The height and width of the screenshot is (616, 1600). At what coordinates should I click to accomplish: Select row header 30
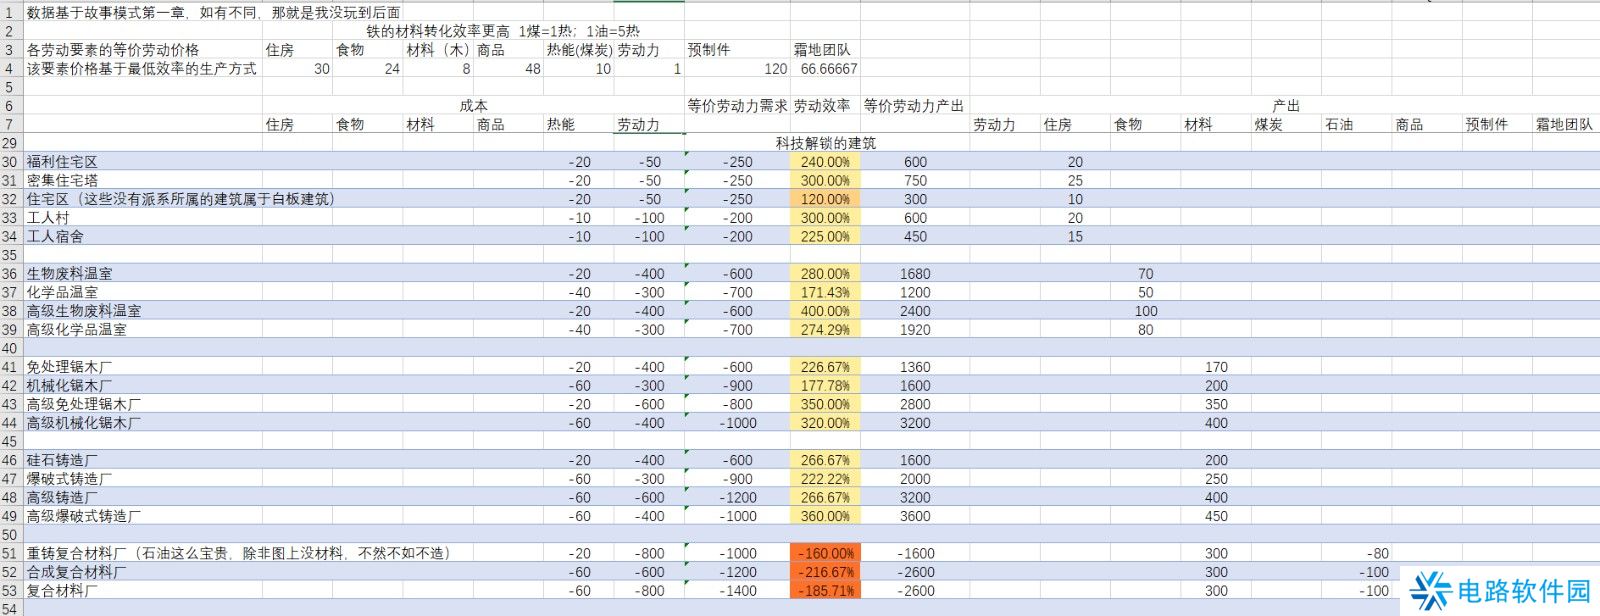[10, 162]
